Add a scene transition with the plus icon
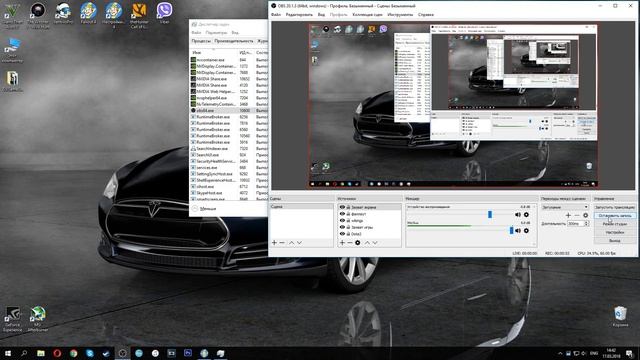640x360 pixels. (x=568, y=215)
